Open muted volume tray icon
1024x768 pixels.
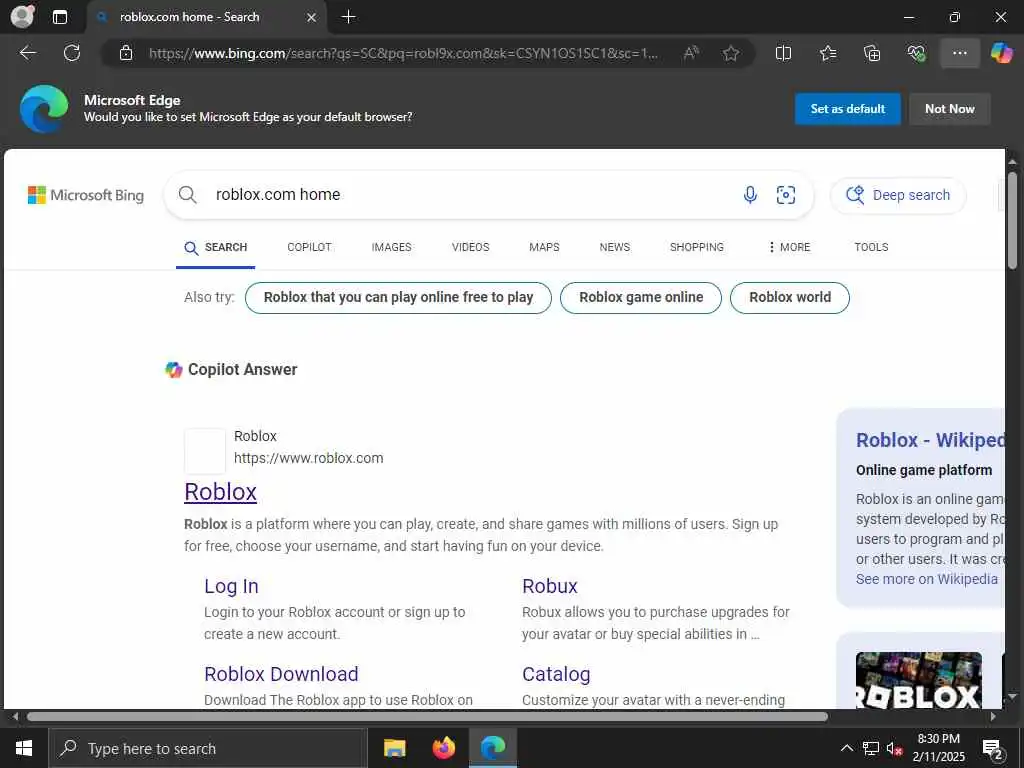(894, 748)
